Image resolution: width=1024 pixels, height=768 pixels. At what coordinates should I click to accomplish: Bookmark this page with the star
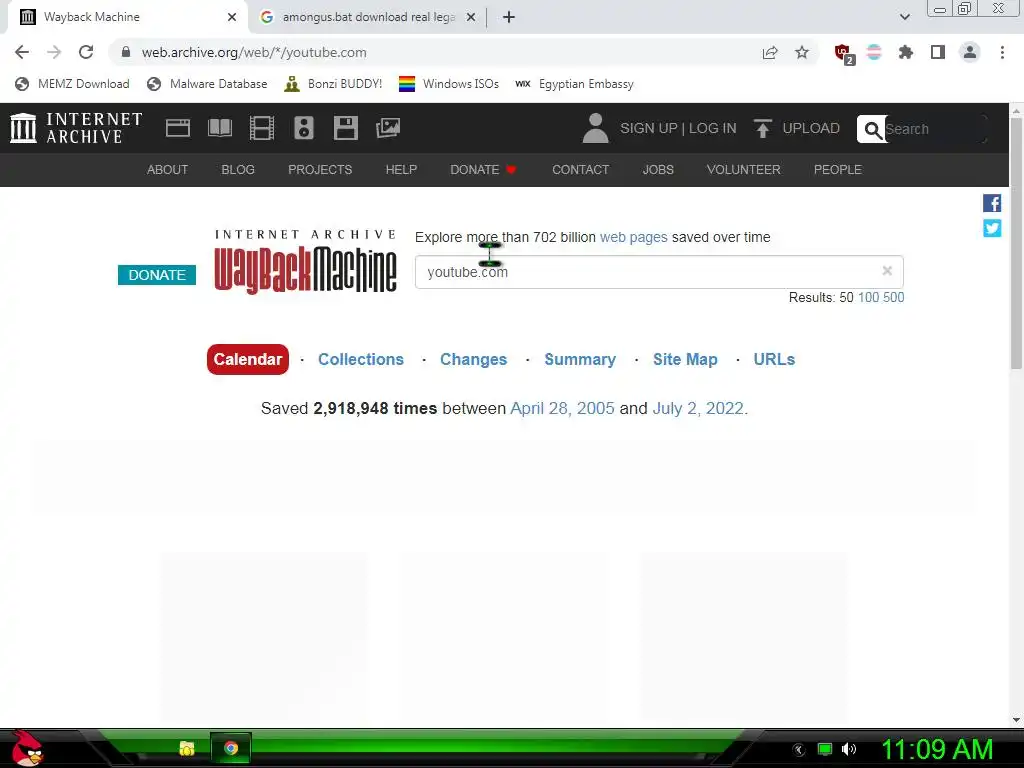[x=802, y=52]
